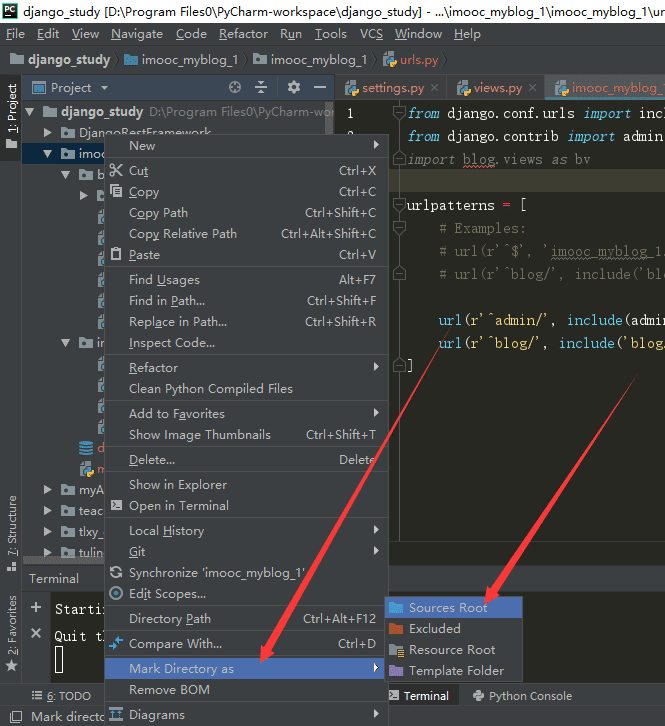Click the Compare With arrows icon
Screen dimensions: 665x726
(116, 643)
